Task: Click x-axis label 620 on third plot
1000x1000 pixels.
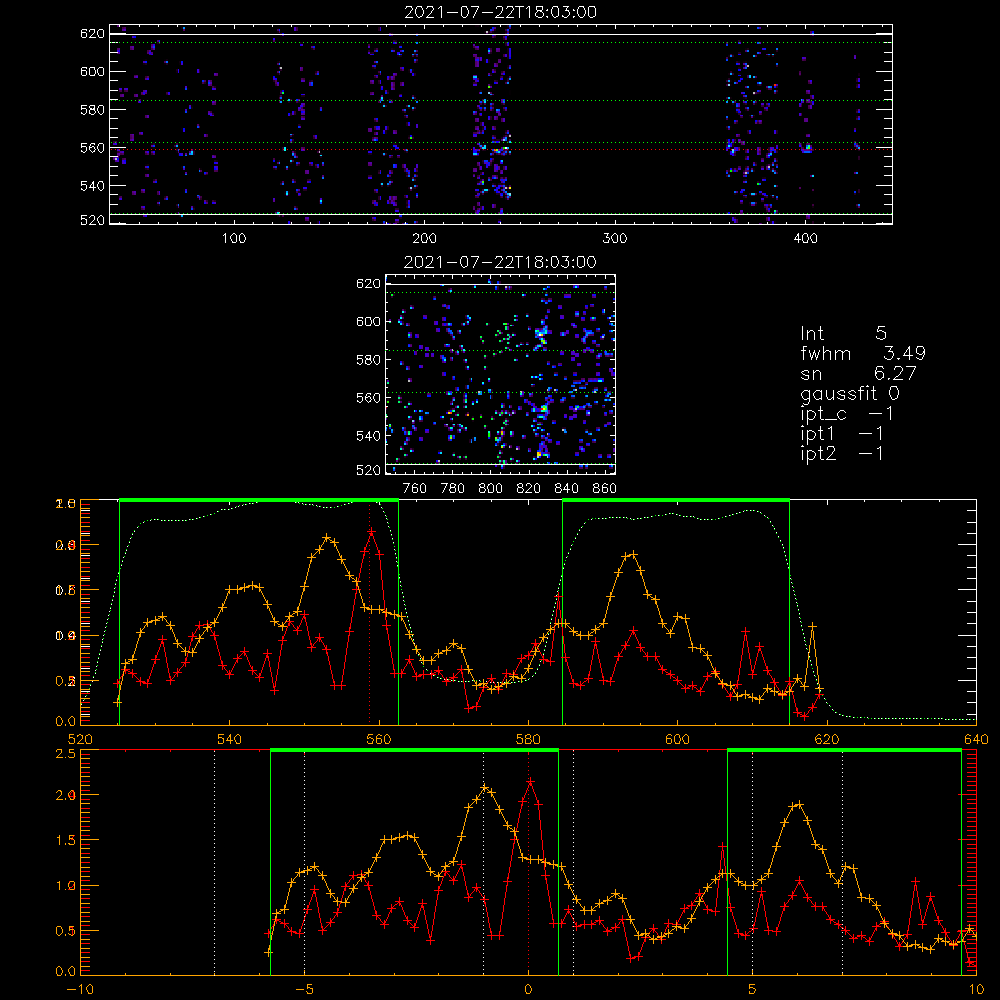Action: coord(827,739)
